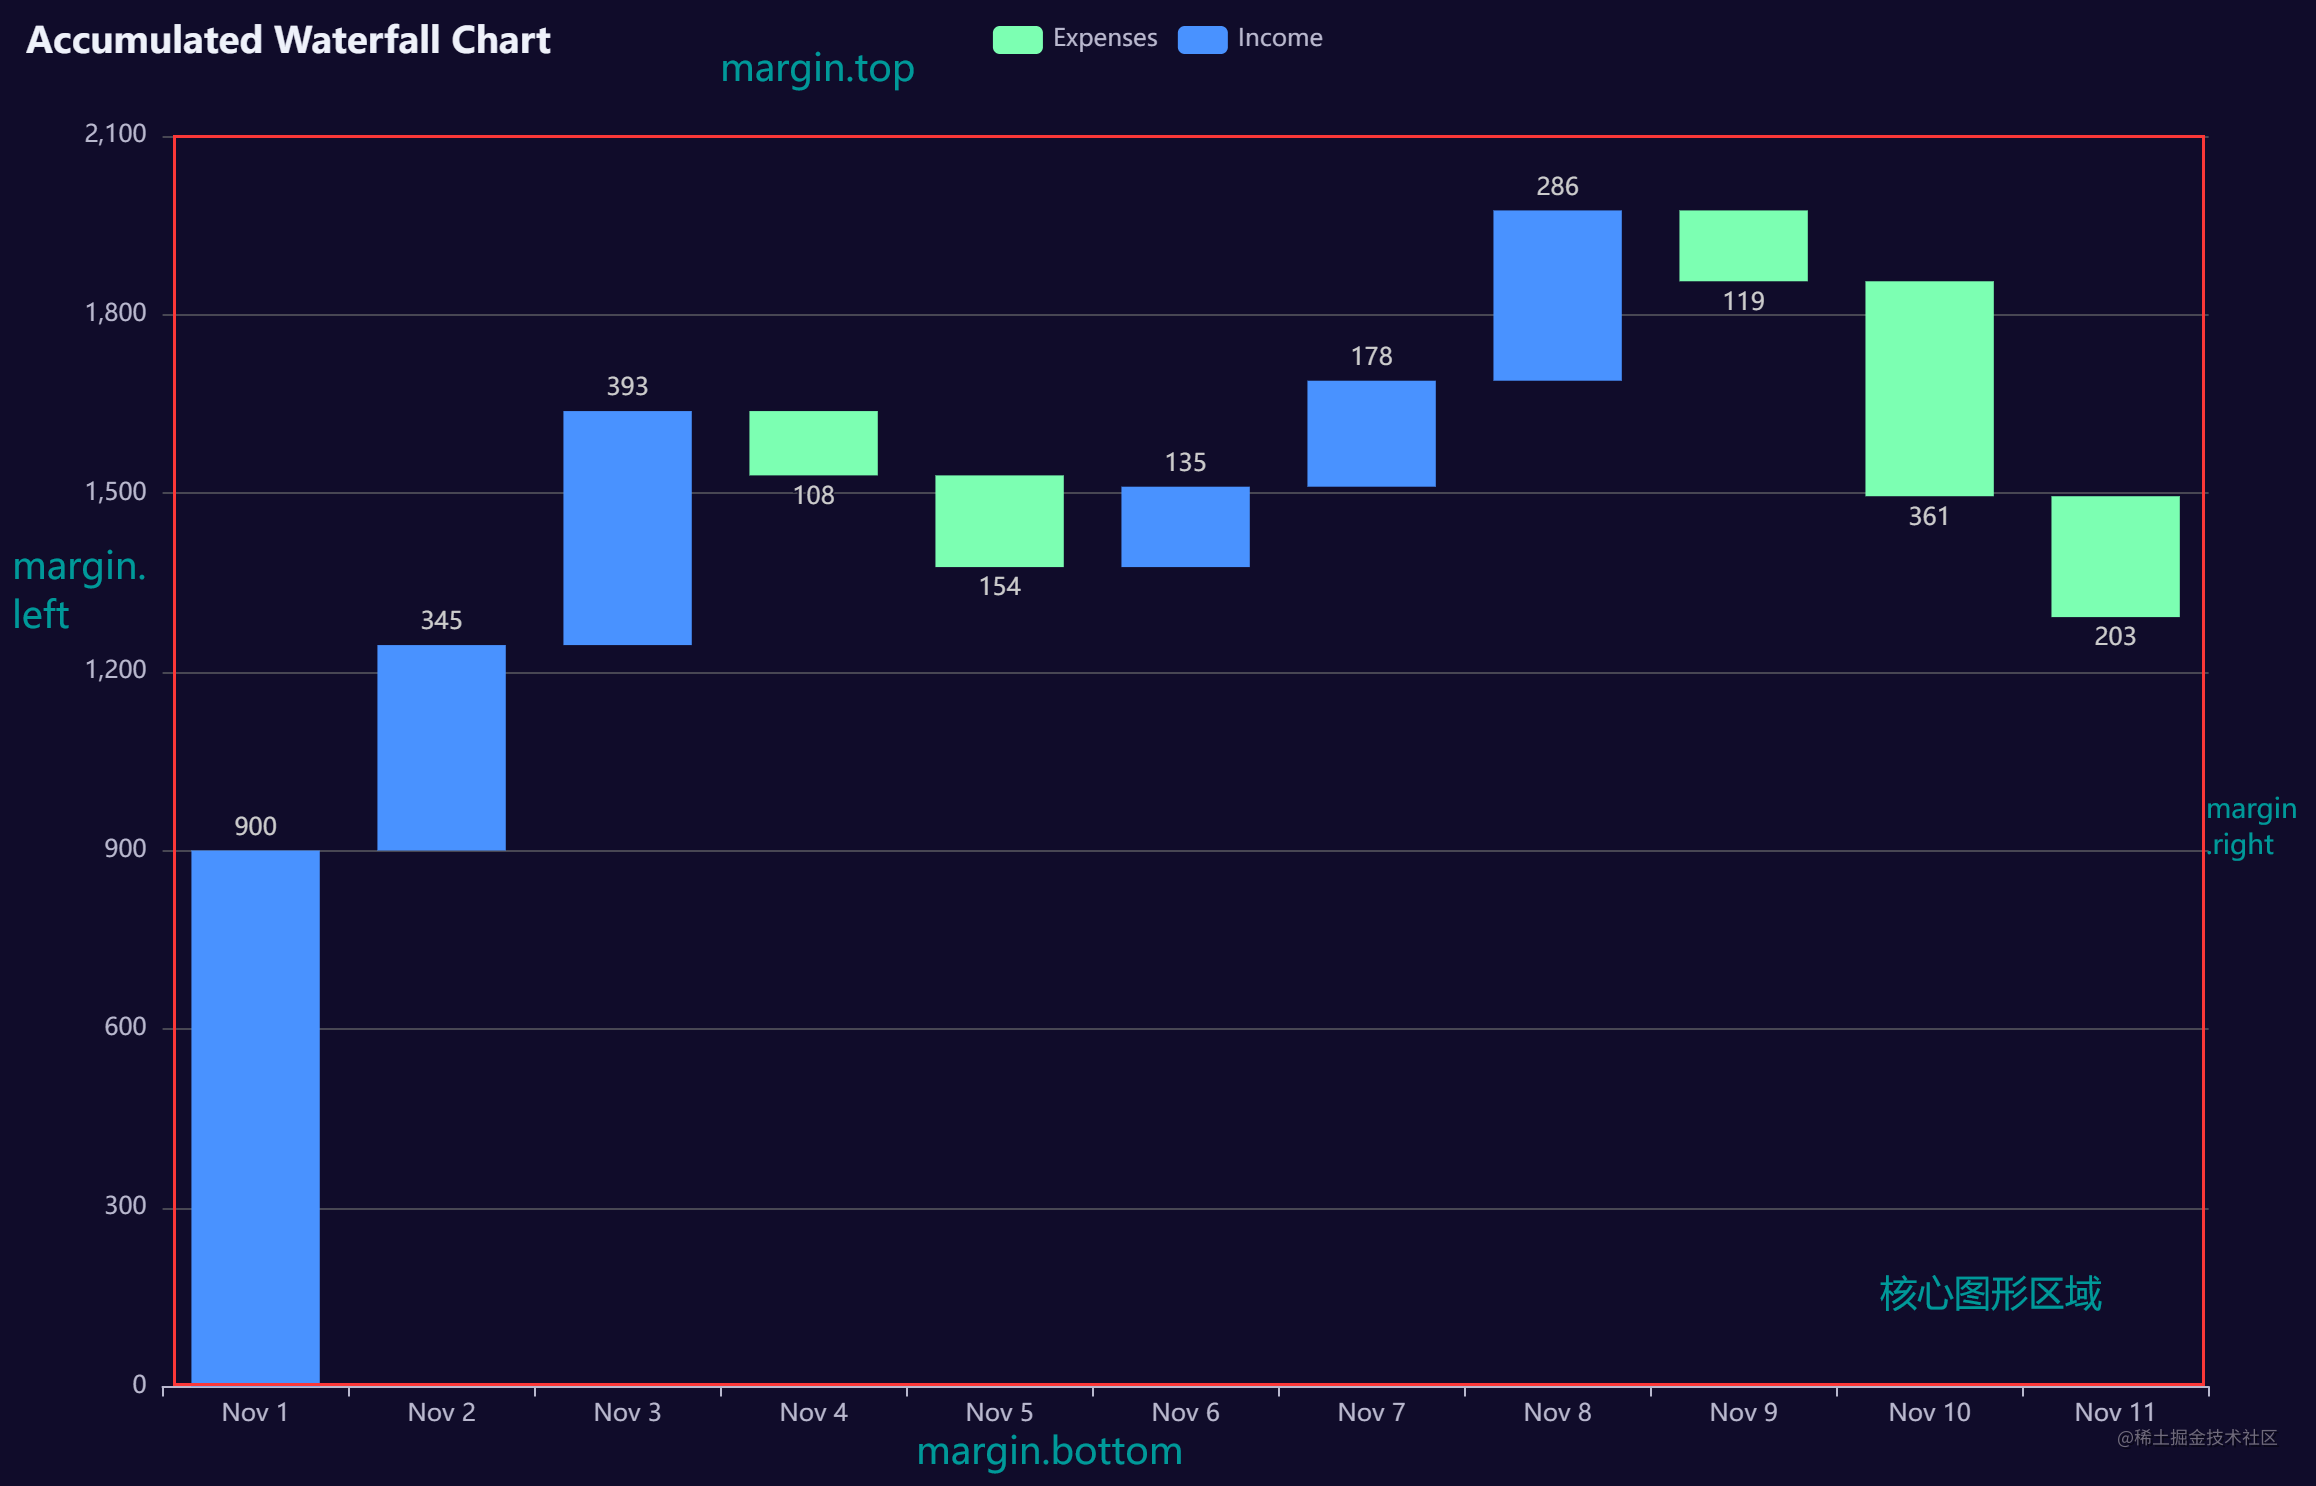Click the Nov 1 x-axis label
Viewport: 2316px width, 1486px height.
pyautogui.click(x=255, y=1412)
